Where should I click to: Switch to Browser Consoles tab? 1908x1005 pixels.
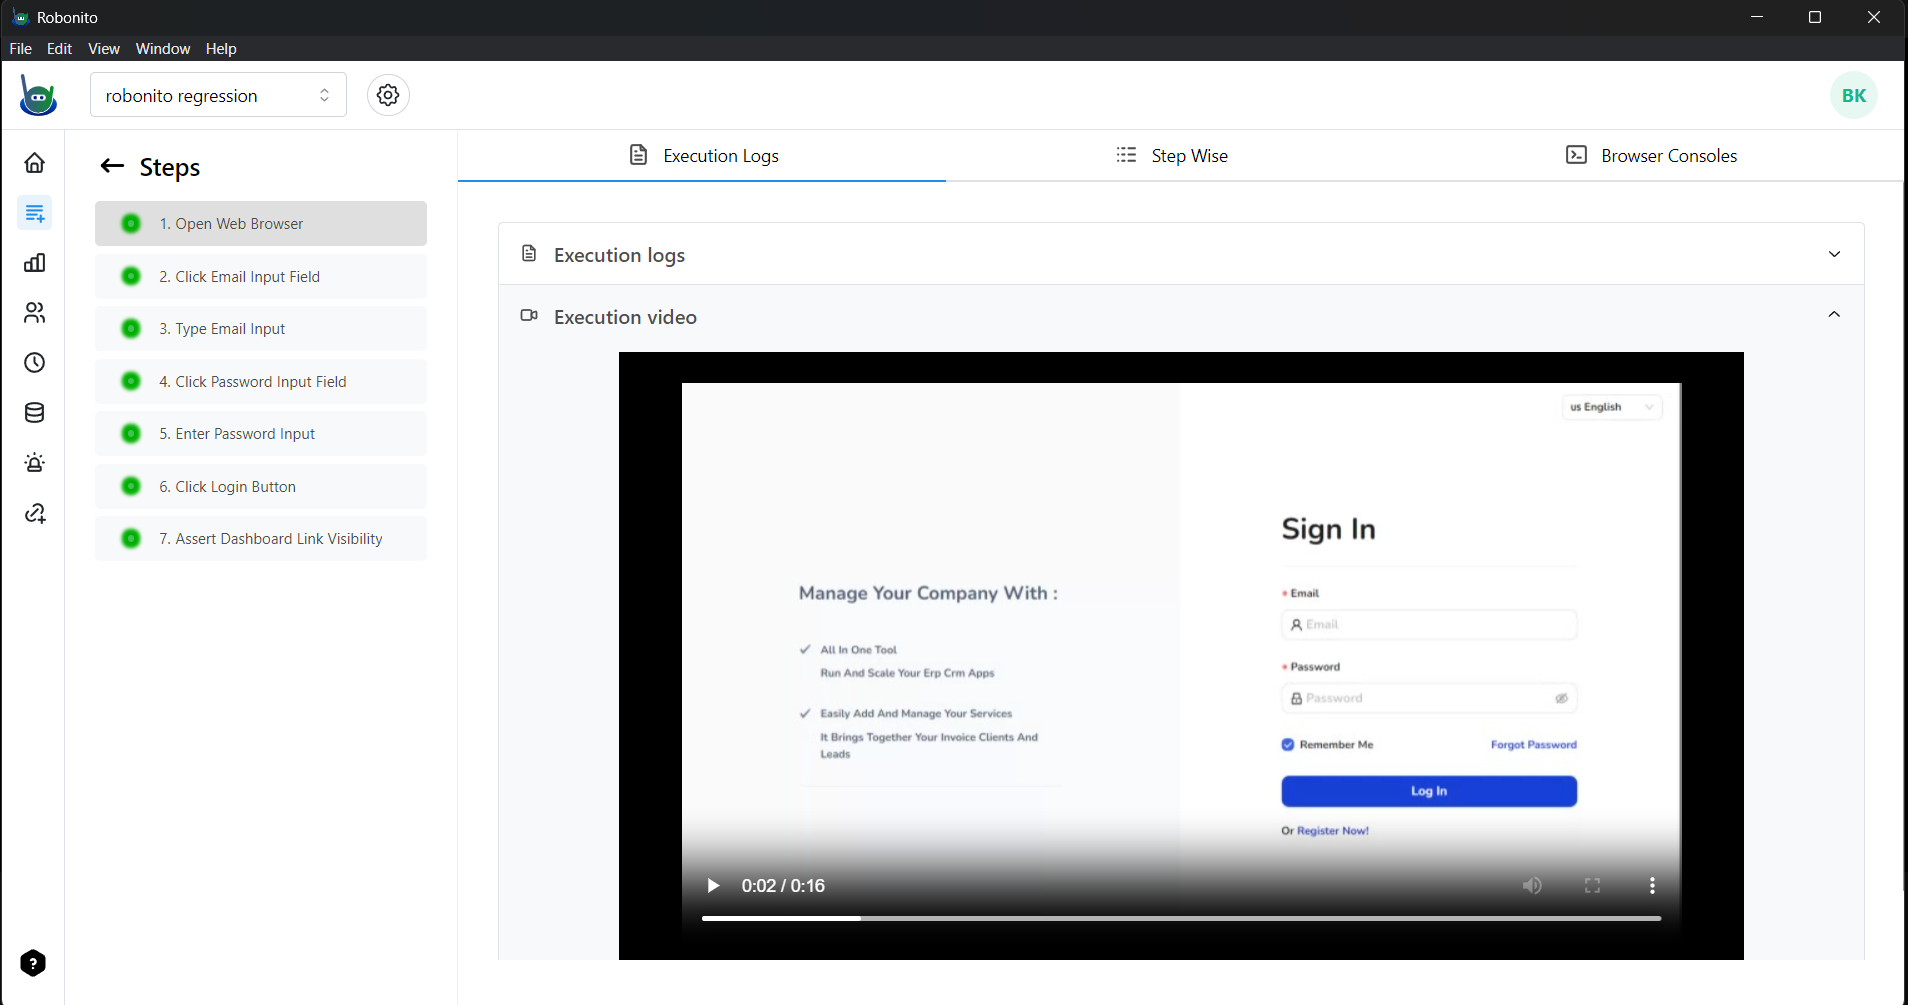click(1651, 155)
